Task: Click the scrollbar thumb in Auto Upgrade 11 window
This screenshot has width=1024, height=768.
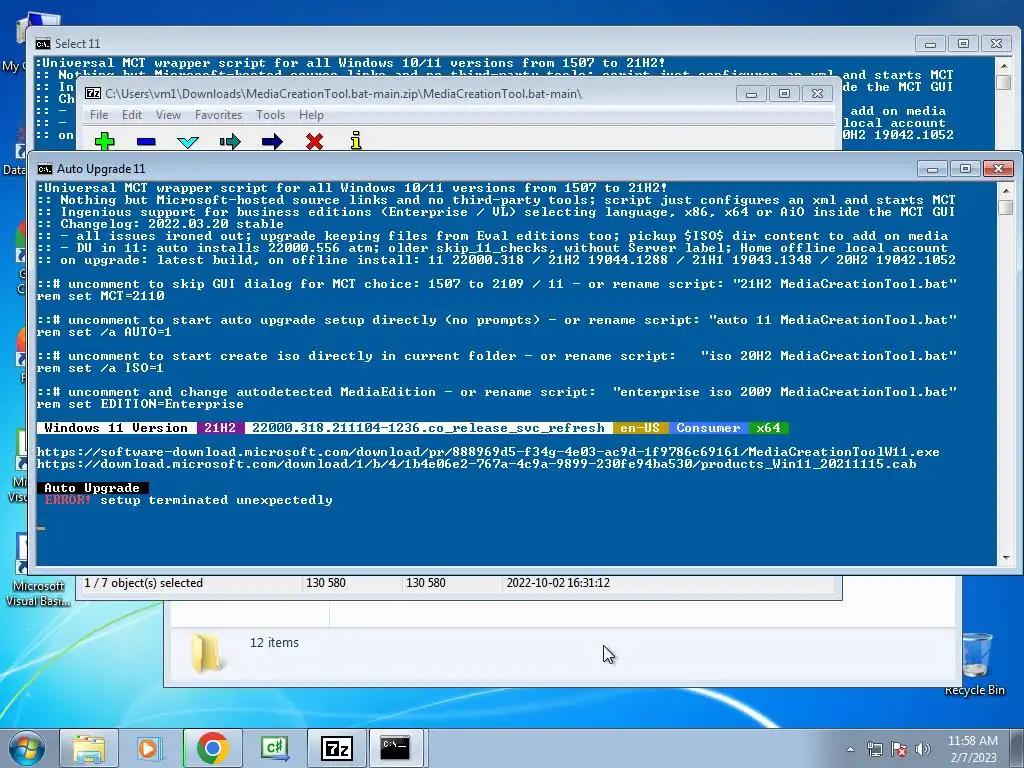Action: [x=1006, y=207]
